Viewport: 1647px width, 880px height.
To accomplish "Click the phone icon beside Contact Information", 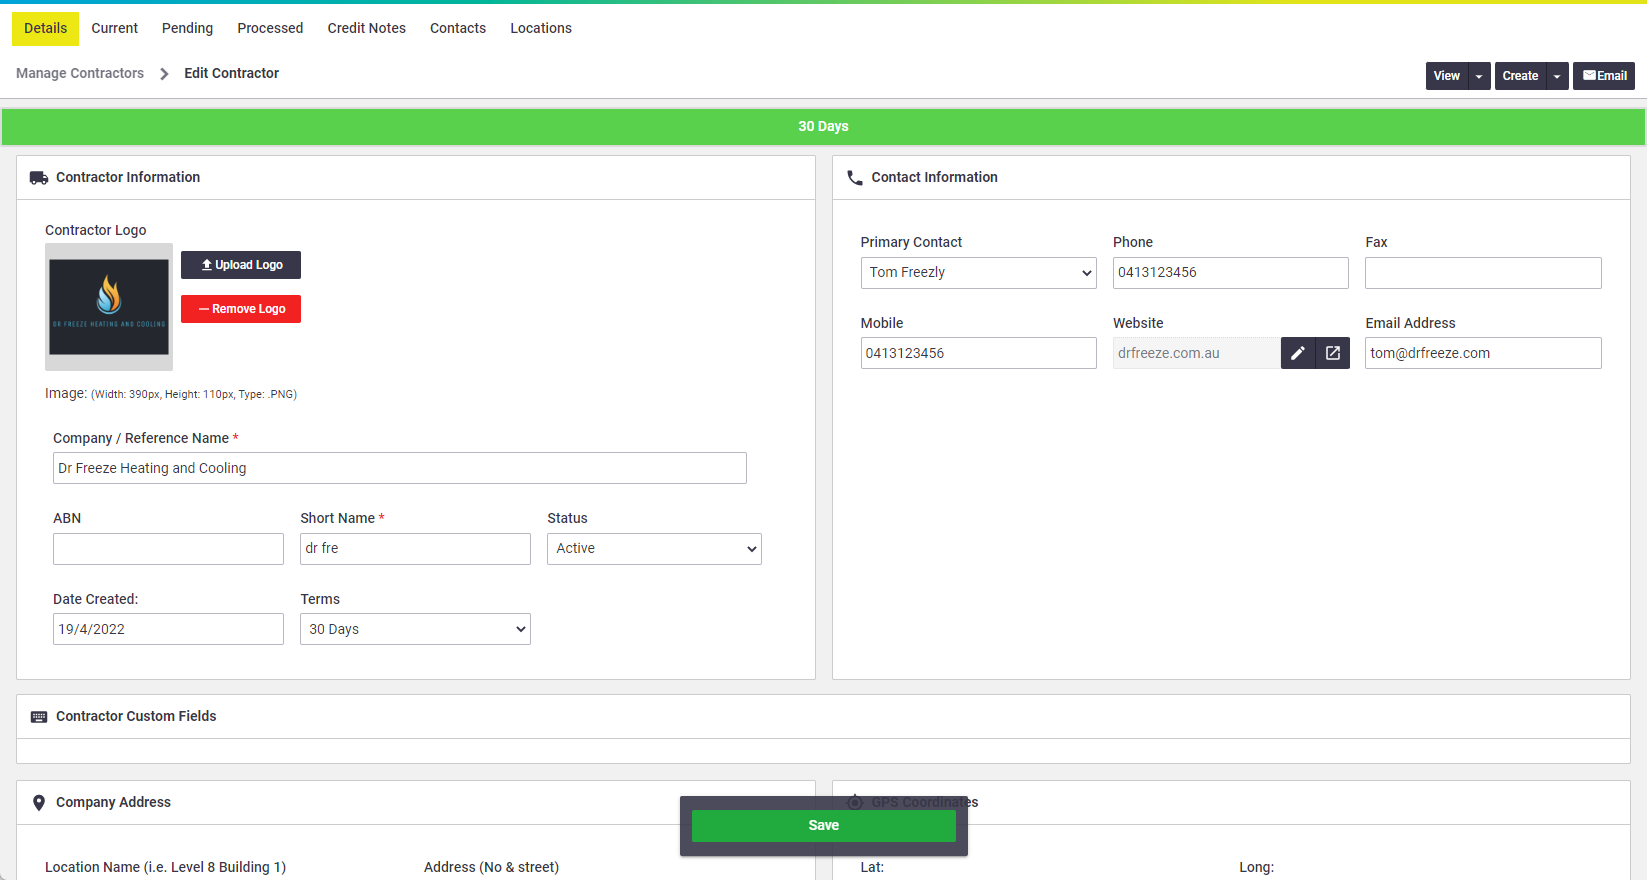I will (x=855, y=178).
